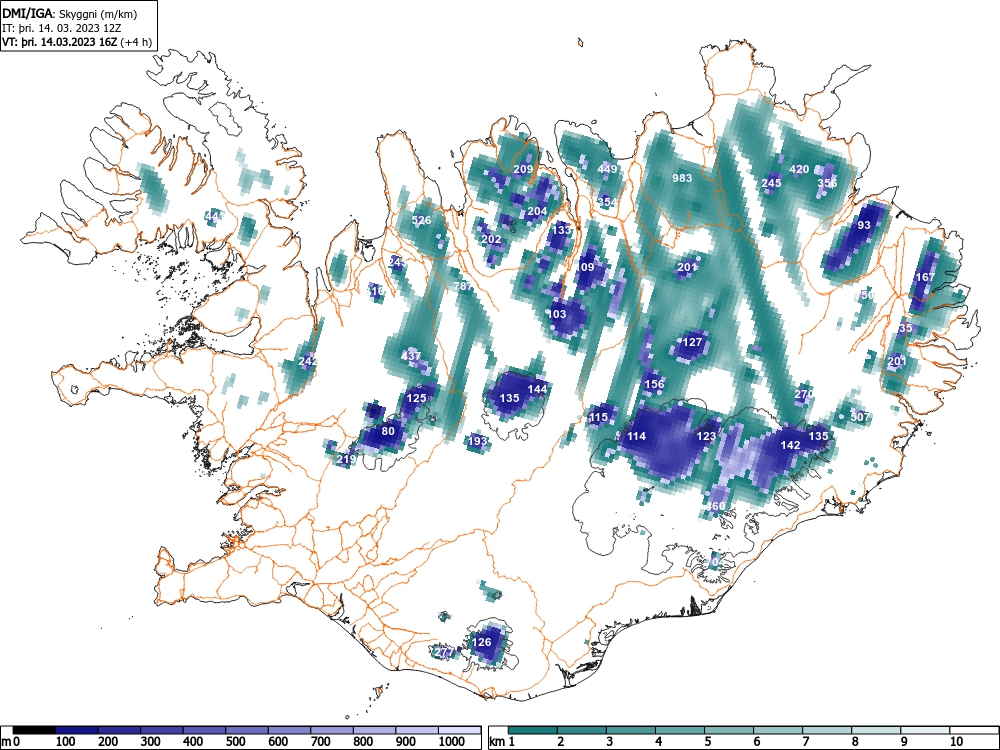The image size is (1000, 750).
Task: Click the 202 value on the map
Action: tap(491, 240)
